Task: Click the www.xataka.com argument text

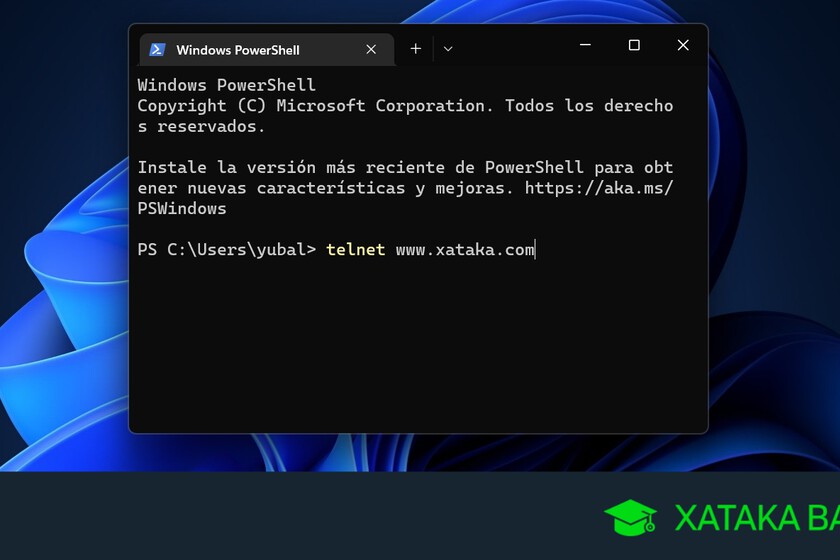Action: point(465,250)
